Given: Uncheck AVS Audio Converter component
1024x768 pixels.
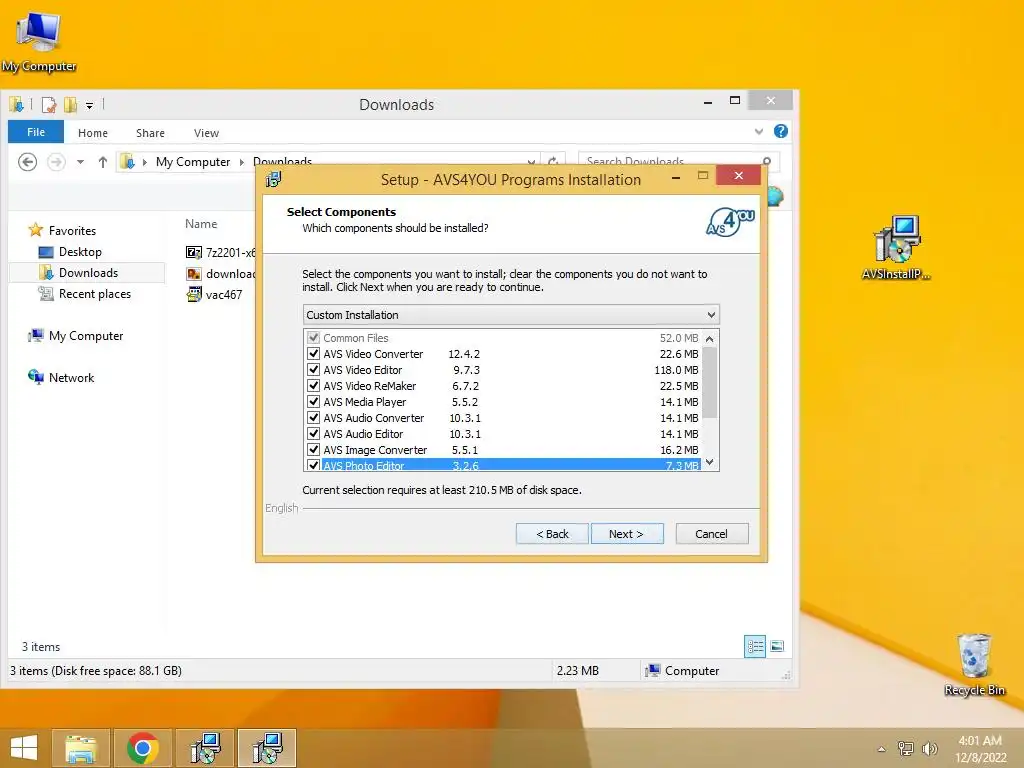Looking at the screenshot, I should [313, 418].
